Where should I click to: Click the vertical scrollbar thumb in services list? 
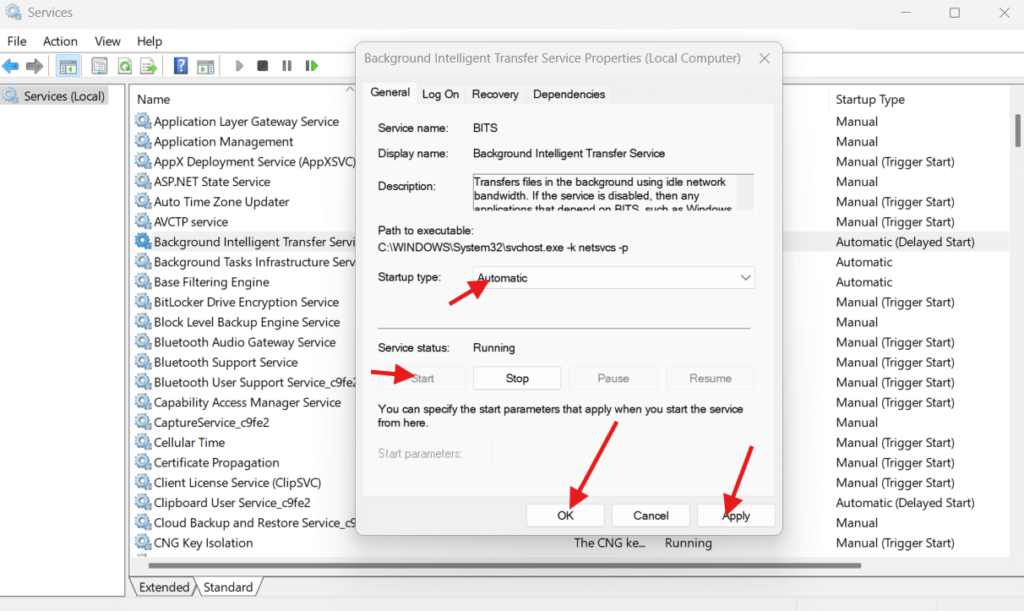pos(1017,131)
